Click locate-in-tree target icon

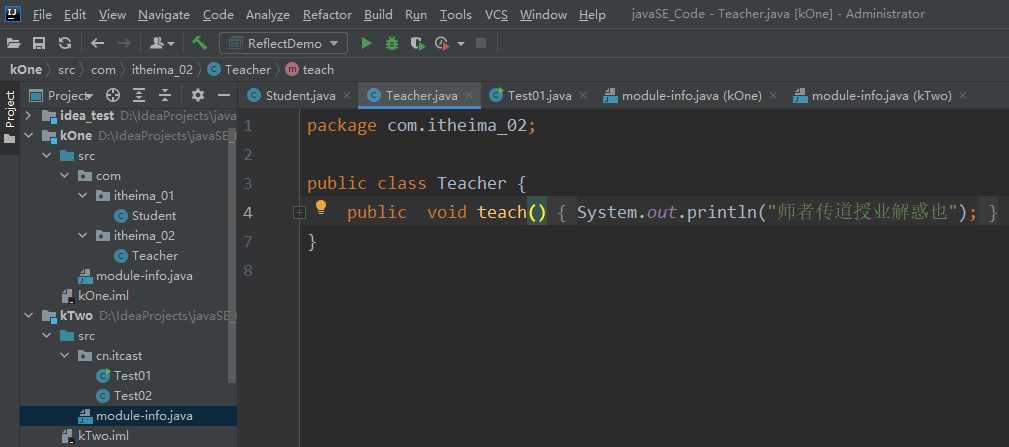coord(113,96)
